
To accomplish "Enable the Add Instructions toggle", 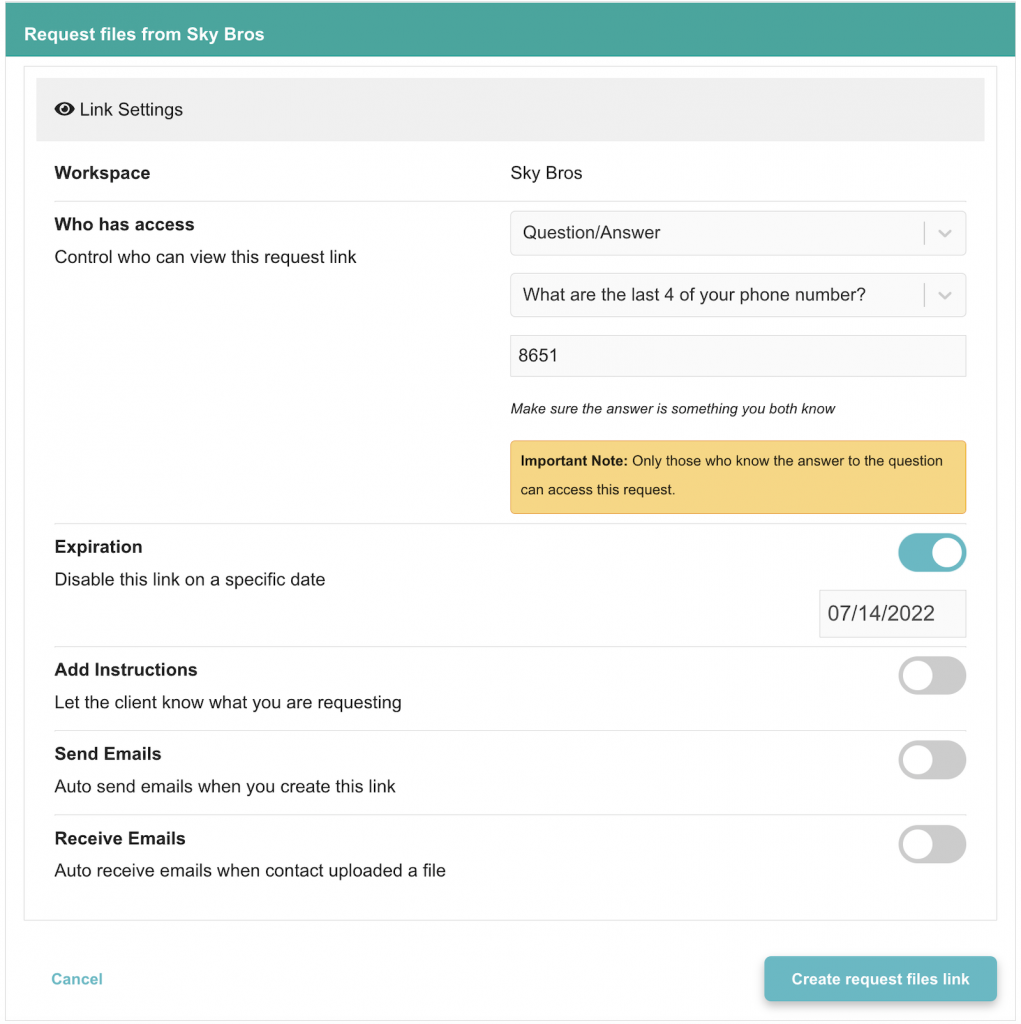I will (x=932, y=676).
